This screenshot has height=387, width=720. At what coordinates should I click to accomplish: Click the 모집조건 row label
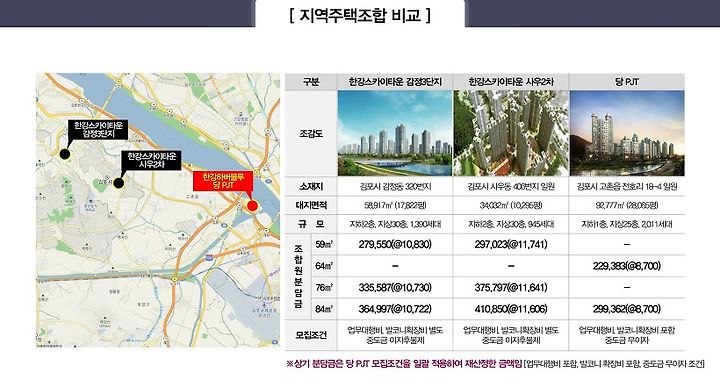click(311, 335)
